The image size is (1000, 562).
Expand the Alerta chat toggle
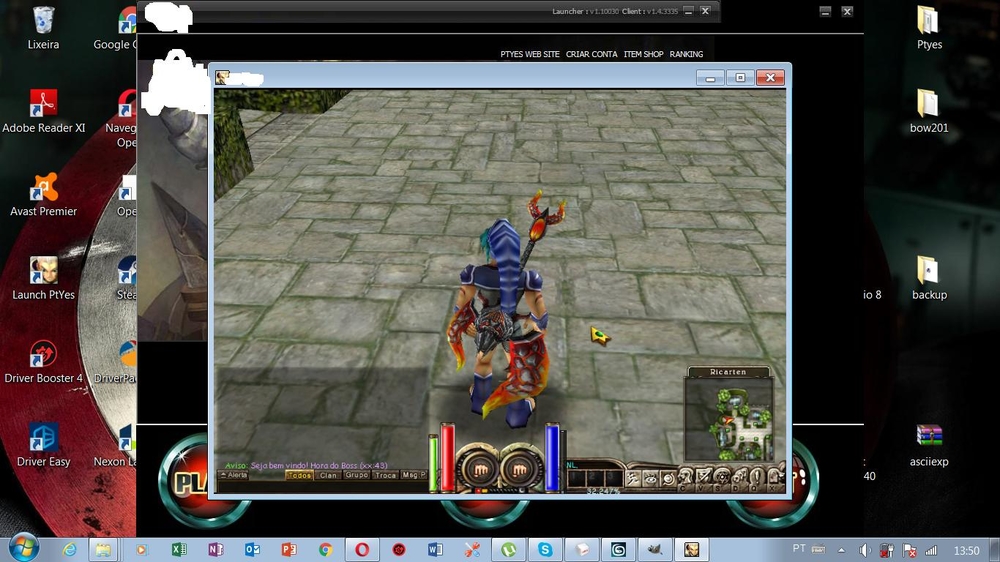coord(234,475)
